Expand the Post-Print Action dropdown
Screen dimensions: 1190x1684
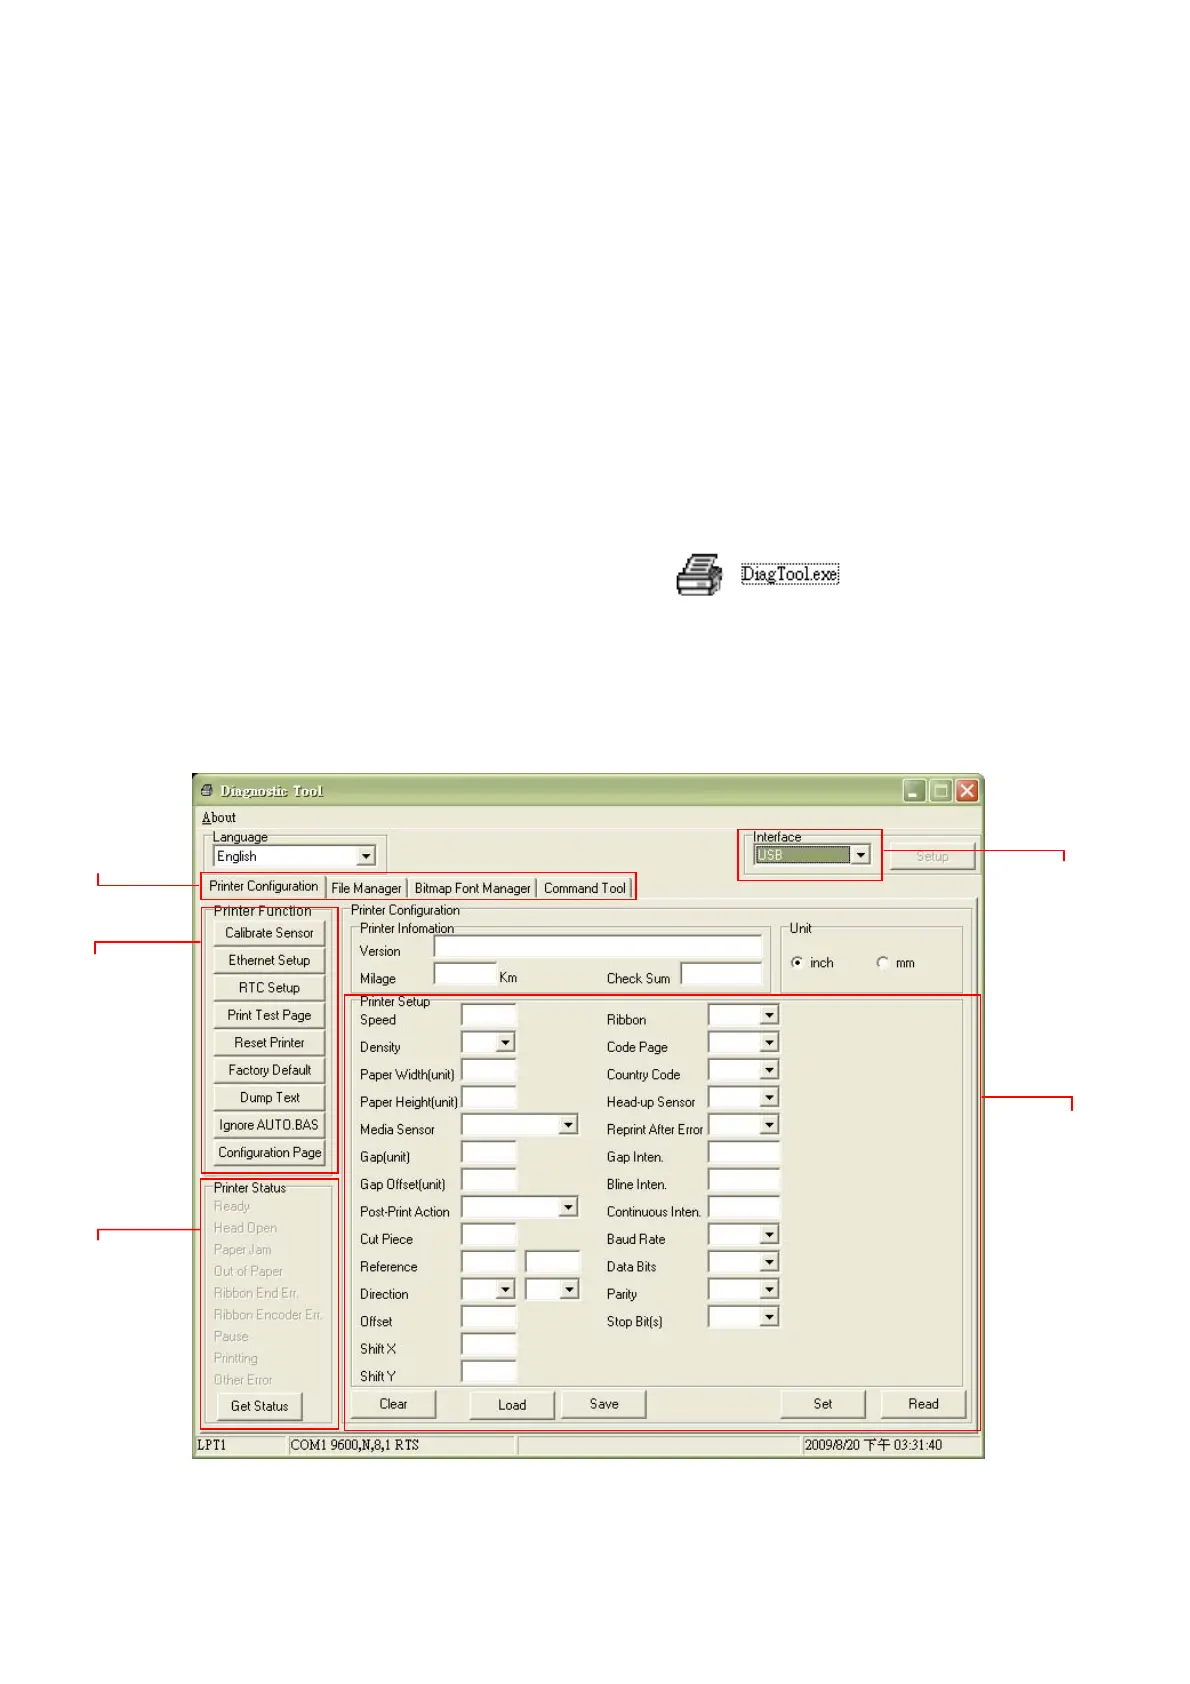[x=568, y=1207]
